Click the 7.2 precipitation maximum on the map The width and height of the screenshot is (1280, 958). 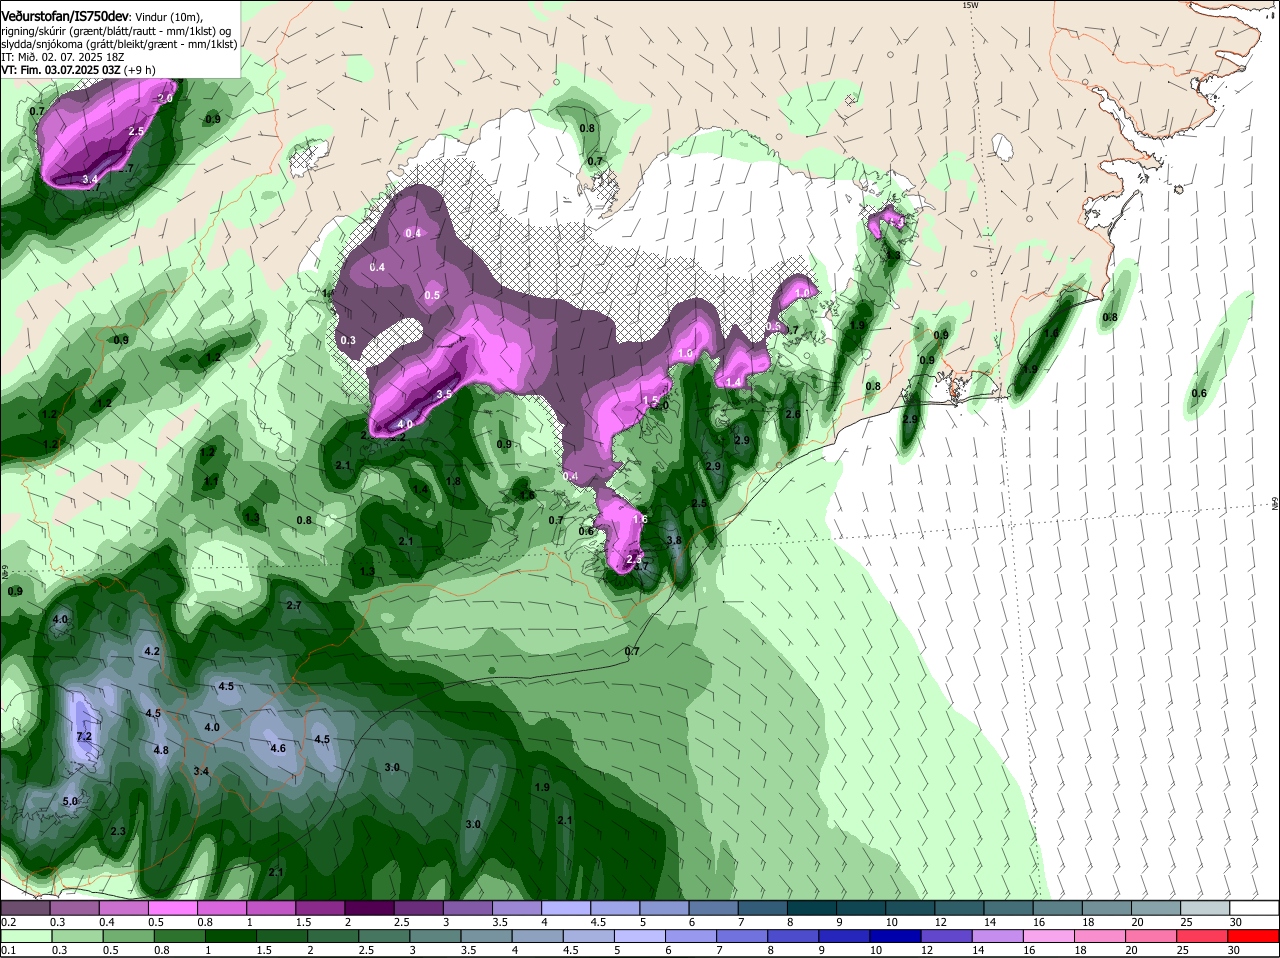click(x=84, y=737)
